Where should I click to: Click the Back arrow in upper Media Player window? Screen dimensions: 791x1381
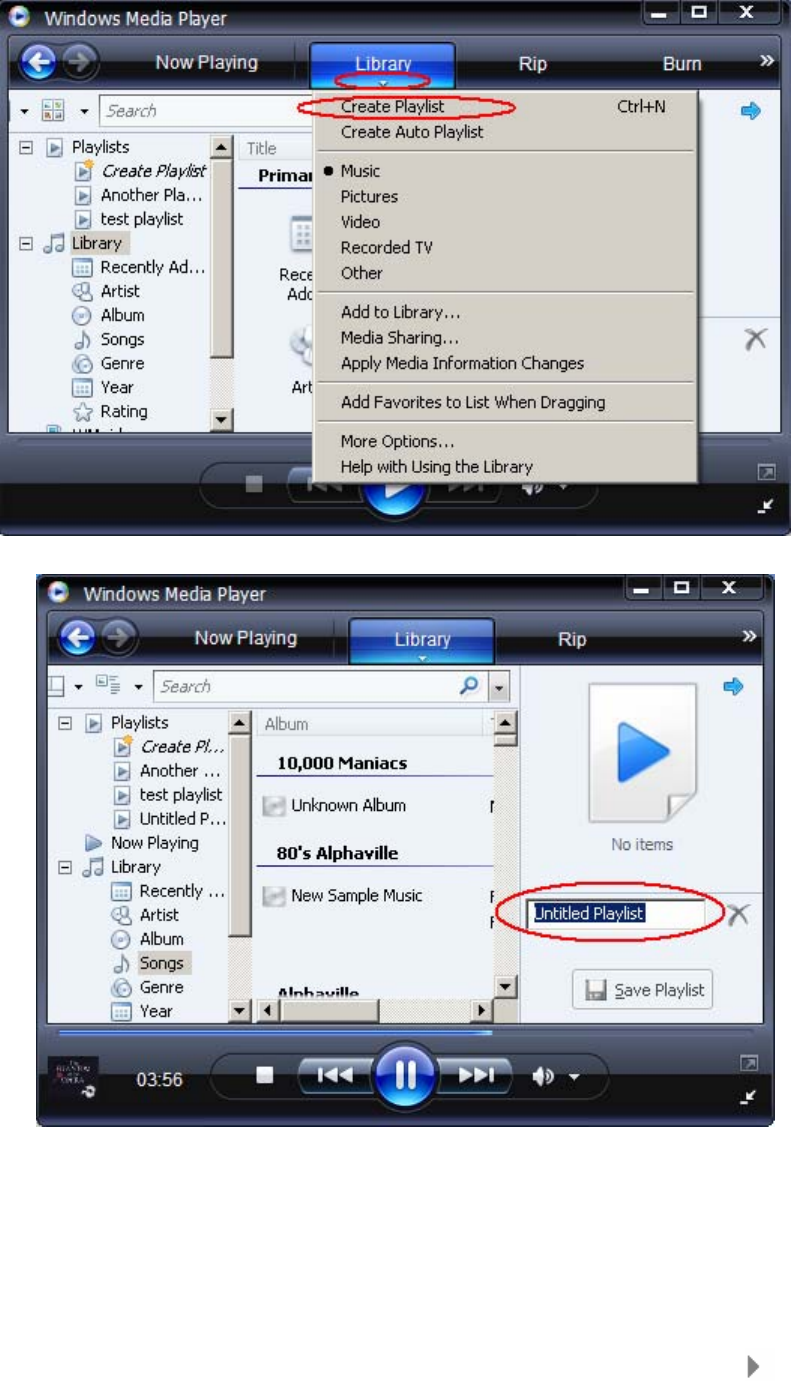[40, 64]
